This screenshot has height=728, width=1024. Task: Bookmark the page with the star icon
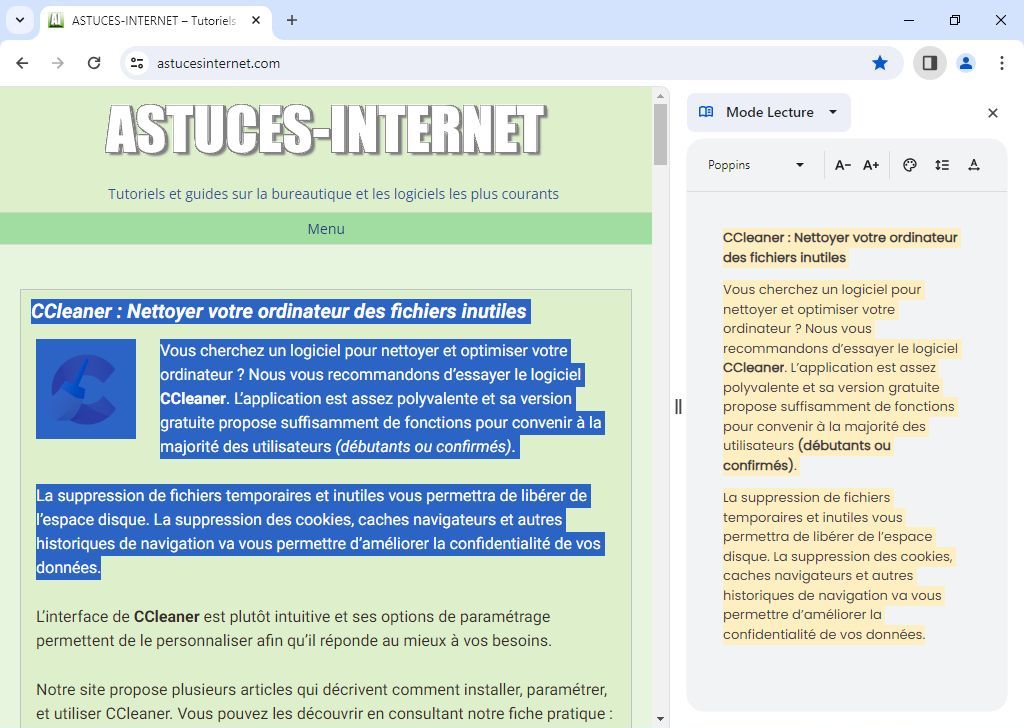(x=879, y=62)
